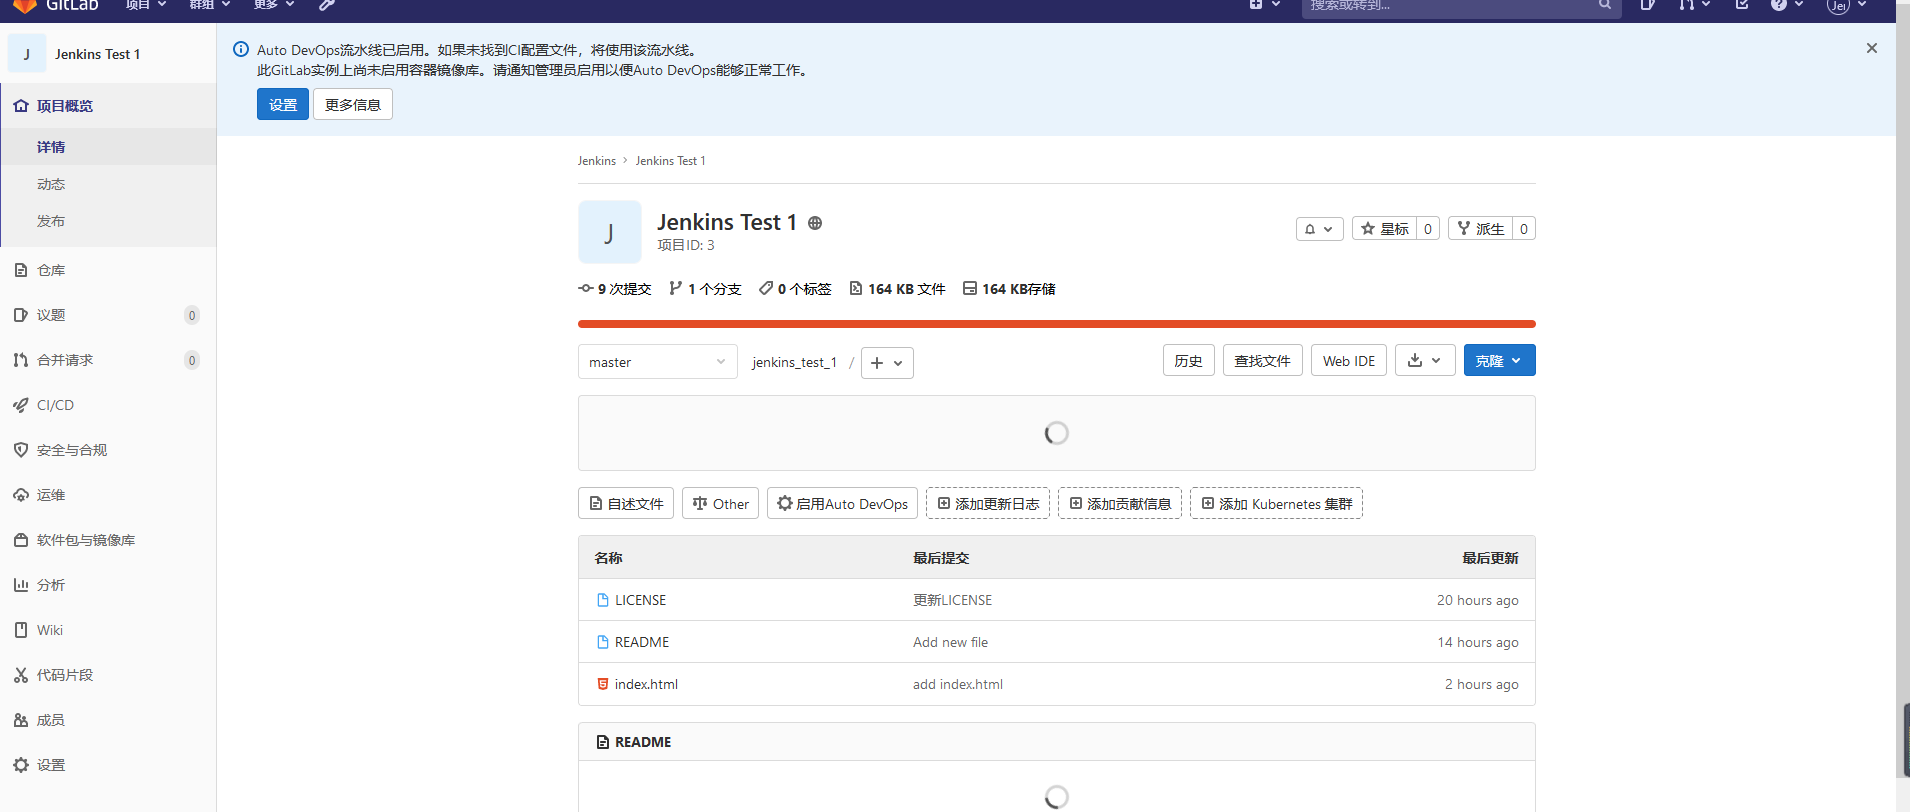Screen dimensions: 1910x812
Task: Open the user avatar menu
Action: click(1846, 5)
